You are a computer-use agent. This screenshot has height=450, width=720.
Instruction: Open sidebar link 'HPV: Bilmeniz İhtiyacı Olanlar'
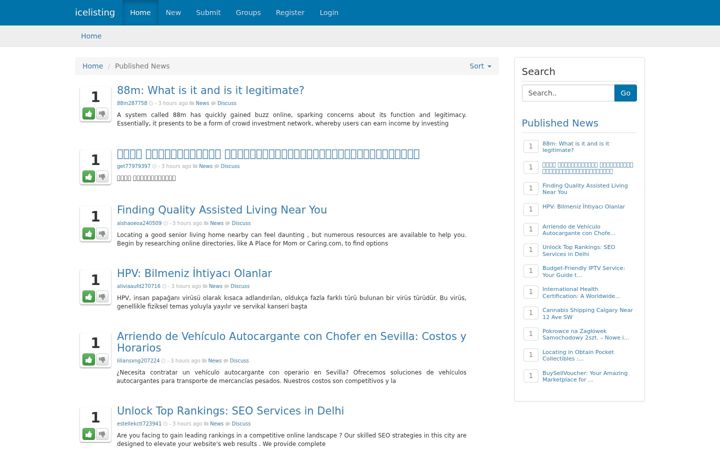(x=584, y=207)
